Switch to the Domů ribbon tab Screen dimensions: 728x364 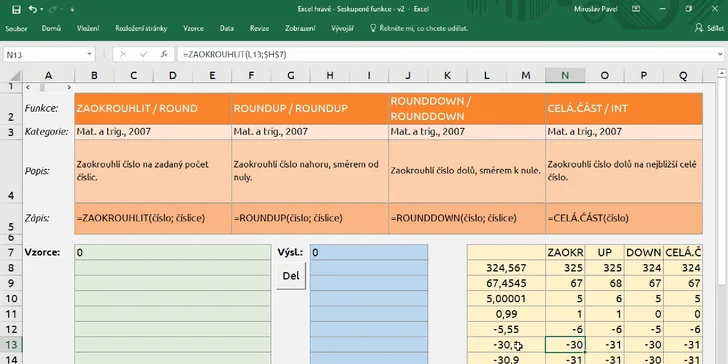[51, 28]
